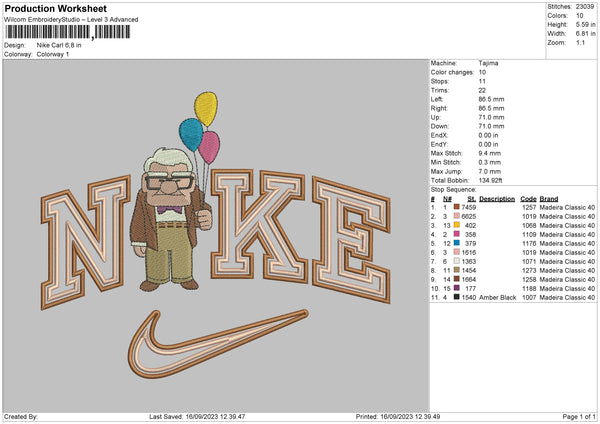Click the 'Down:' measurement label
The image size is (600, 424).
point(439,126)
